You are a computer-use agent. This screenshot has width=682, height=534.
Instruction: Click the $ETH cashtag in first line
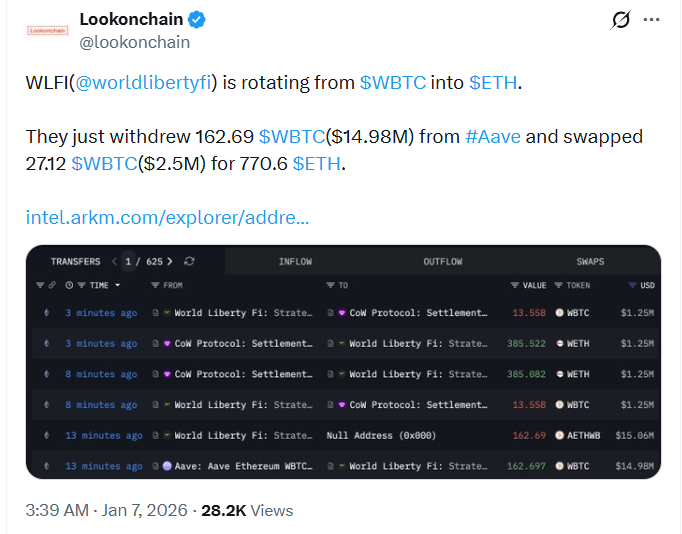(x=493, y=83)
